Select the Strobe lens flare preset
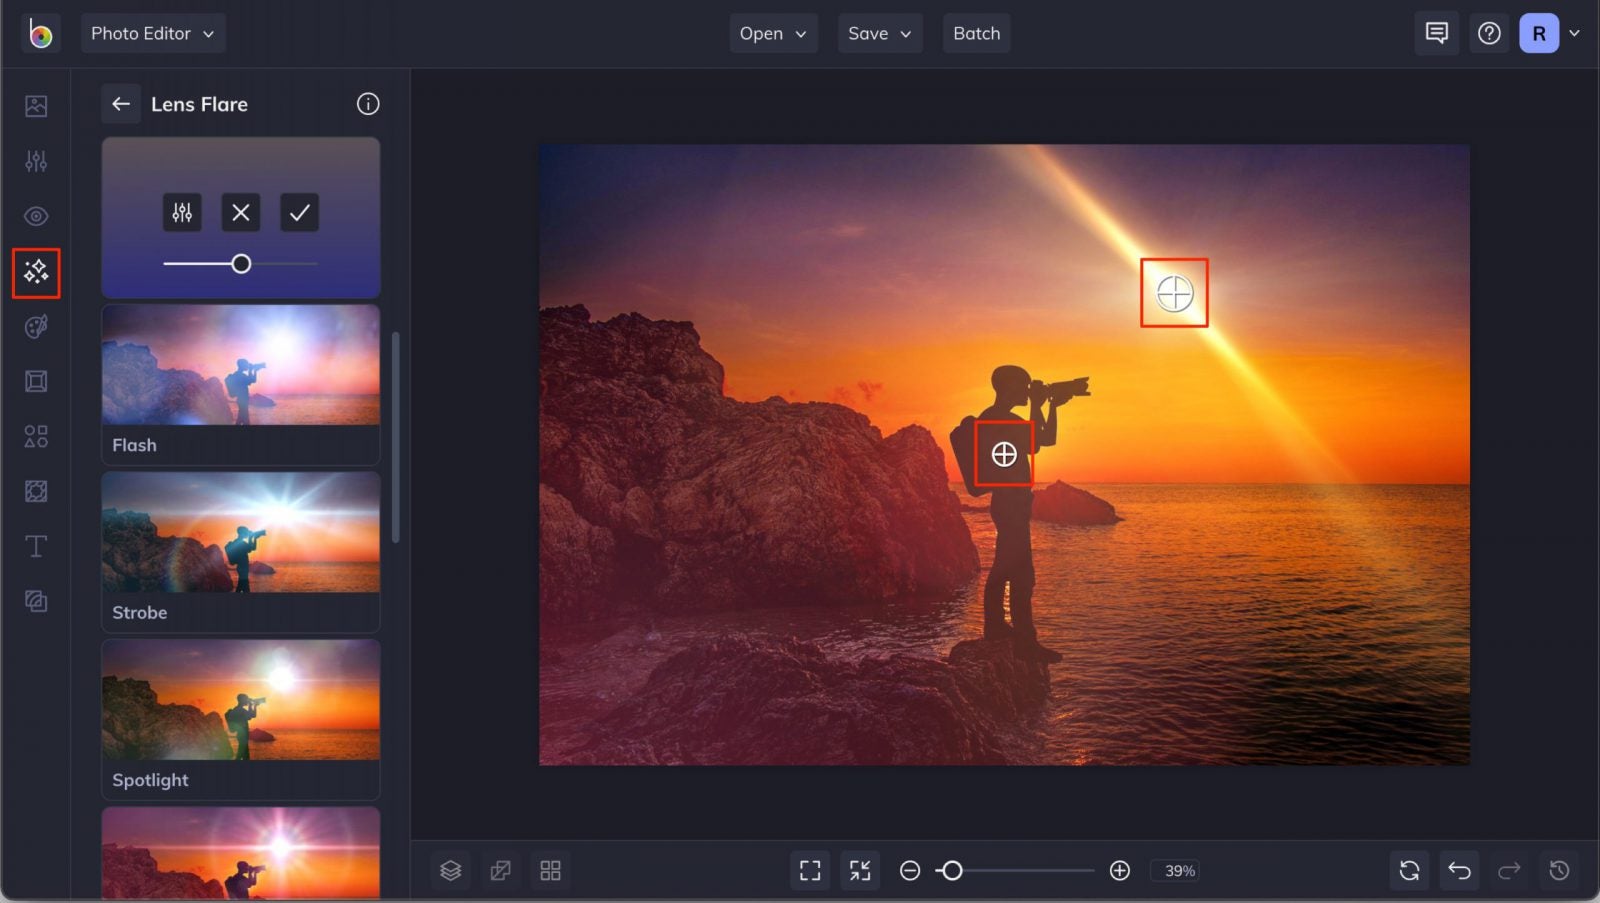1600x903 pixels. [x=240, y=551]
